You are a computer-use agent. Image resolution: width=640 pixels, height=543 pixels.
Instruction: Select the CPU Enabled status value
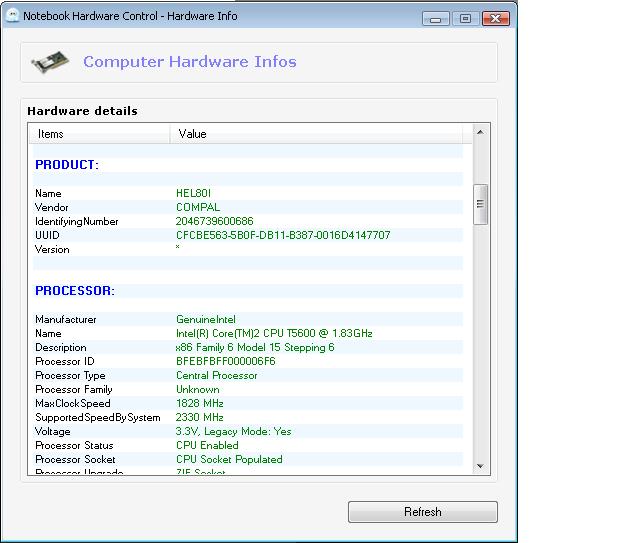(207, 445)
